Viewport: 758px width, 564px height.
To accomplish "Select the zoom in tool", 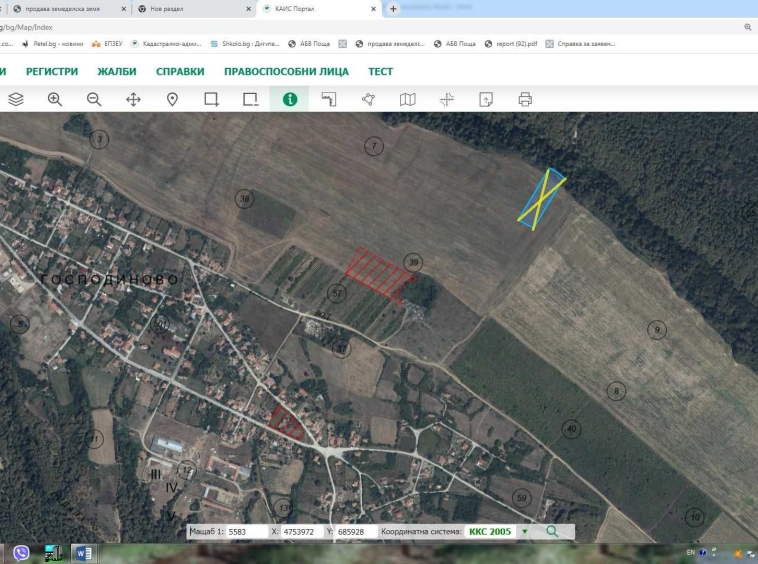I will [55, 99].
